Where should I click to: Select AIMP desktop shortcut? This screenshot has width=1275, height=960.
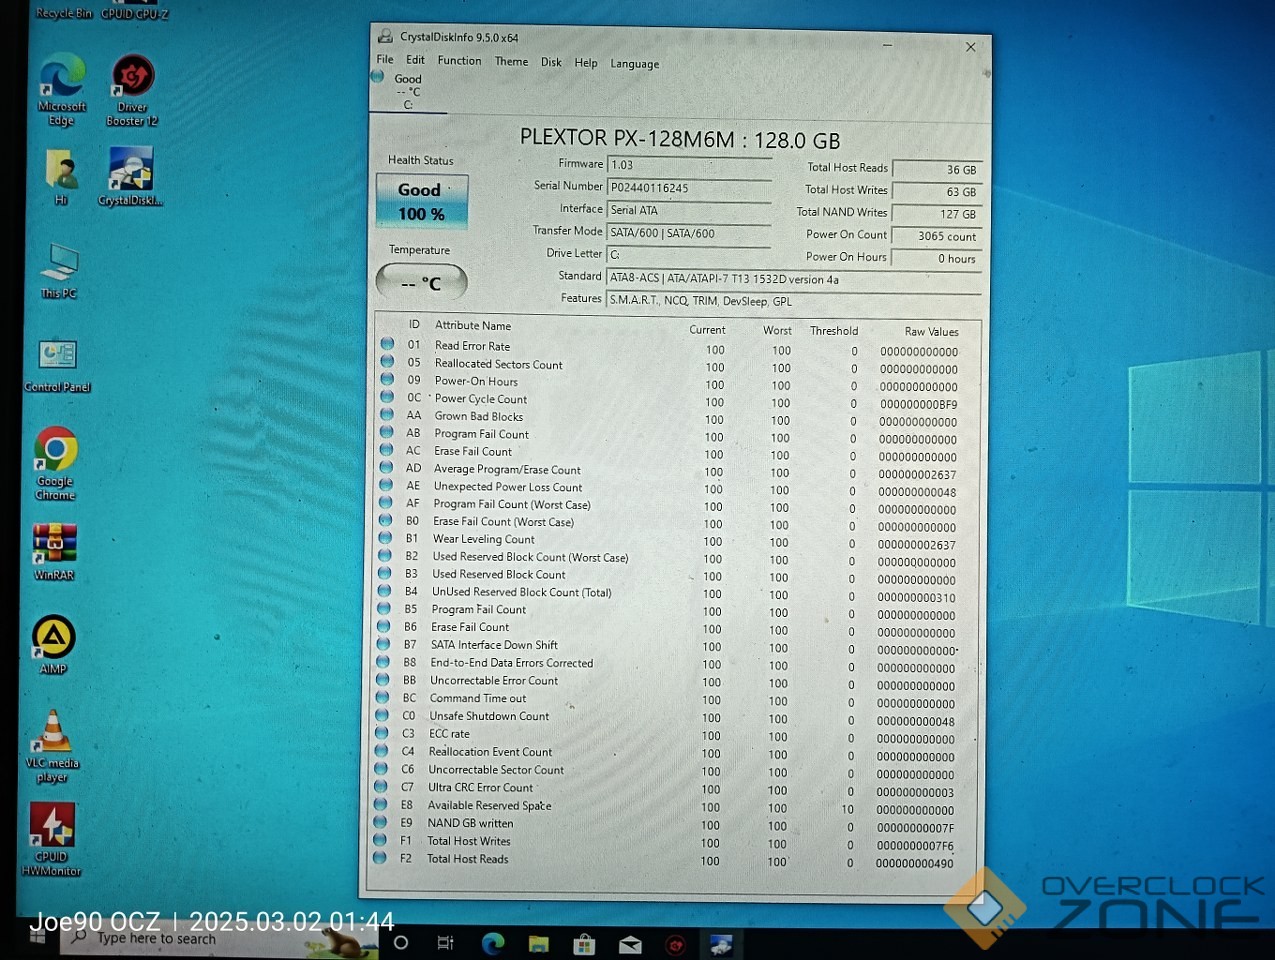click(x=54, y=645)
